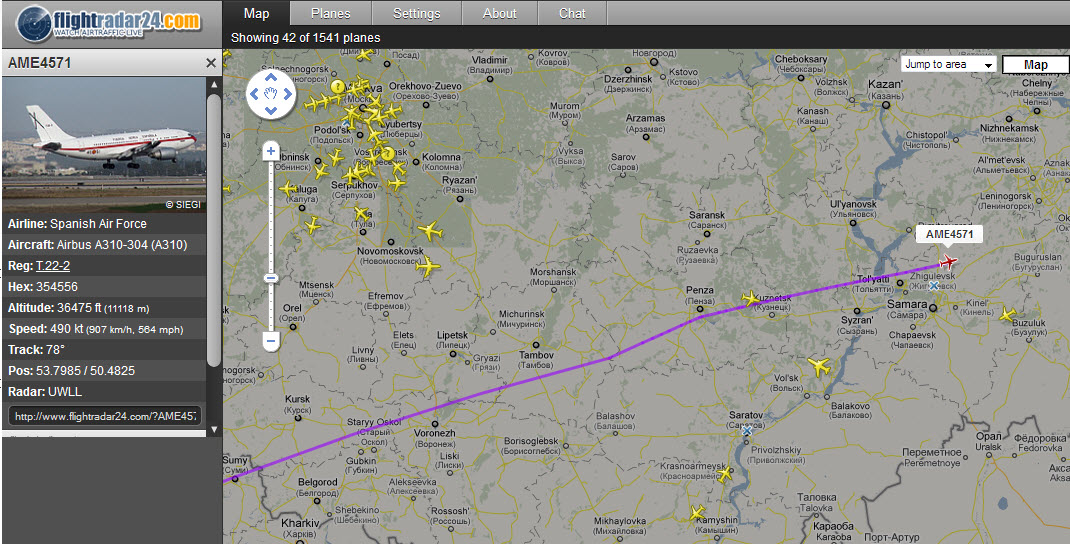Click the blue airport marker at Saratov
1070x544 pixels.
click(747, 431)
